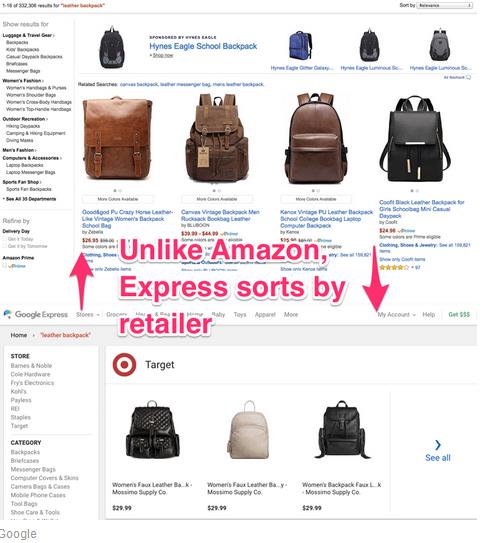Open the Sort by Relevance dropdown

(x=445, y=5)
